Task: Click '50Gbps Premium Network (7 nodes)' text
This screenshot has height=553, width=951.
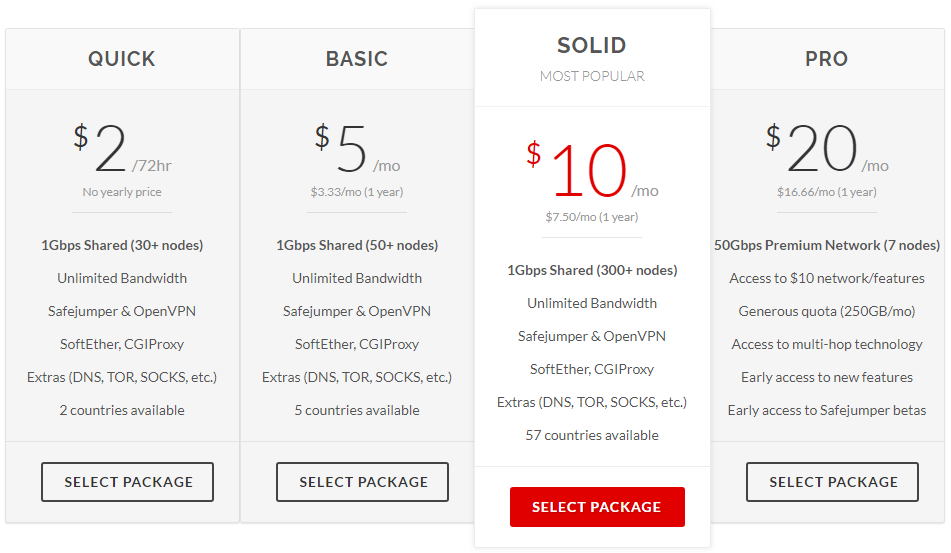Action: 827,246
